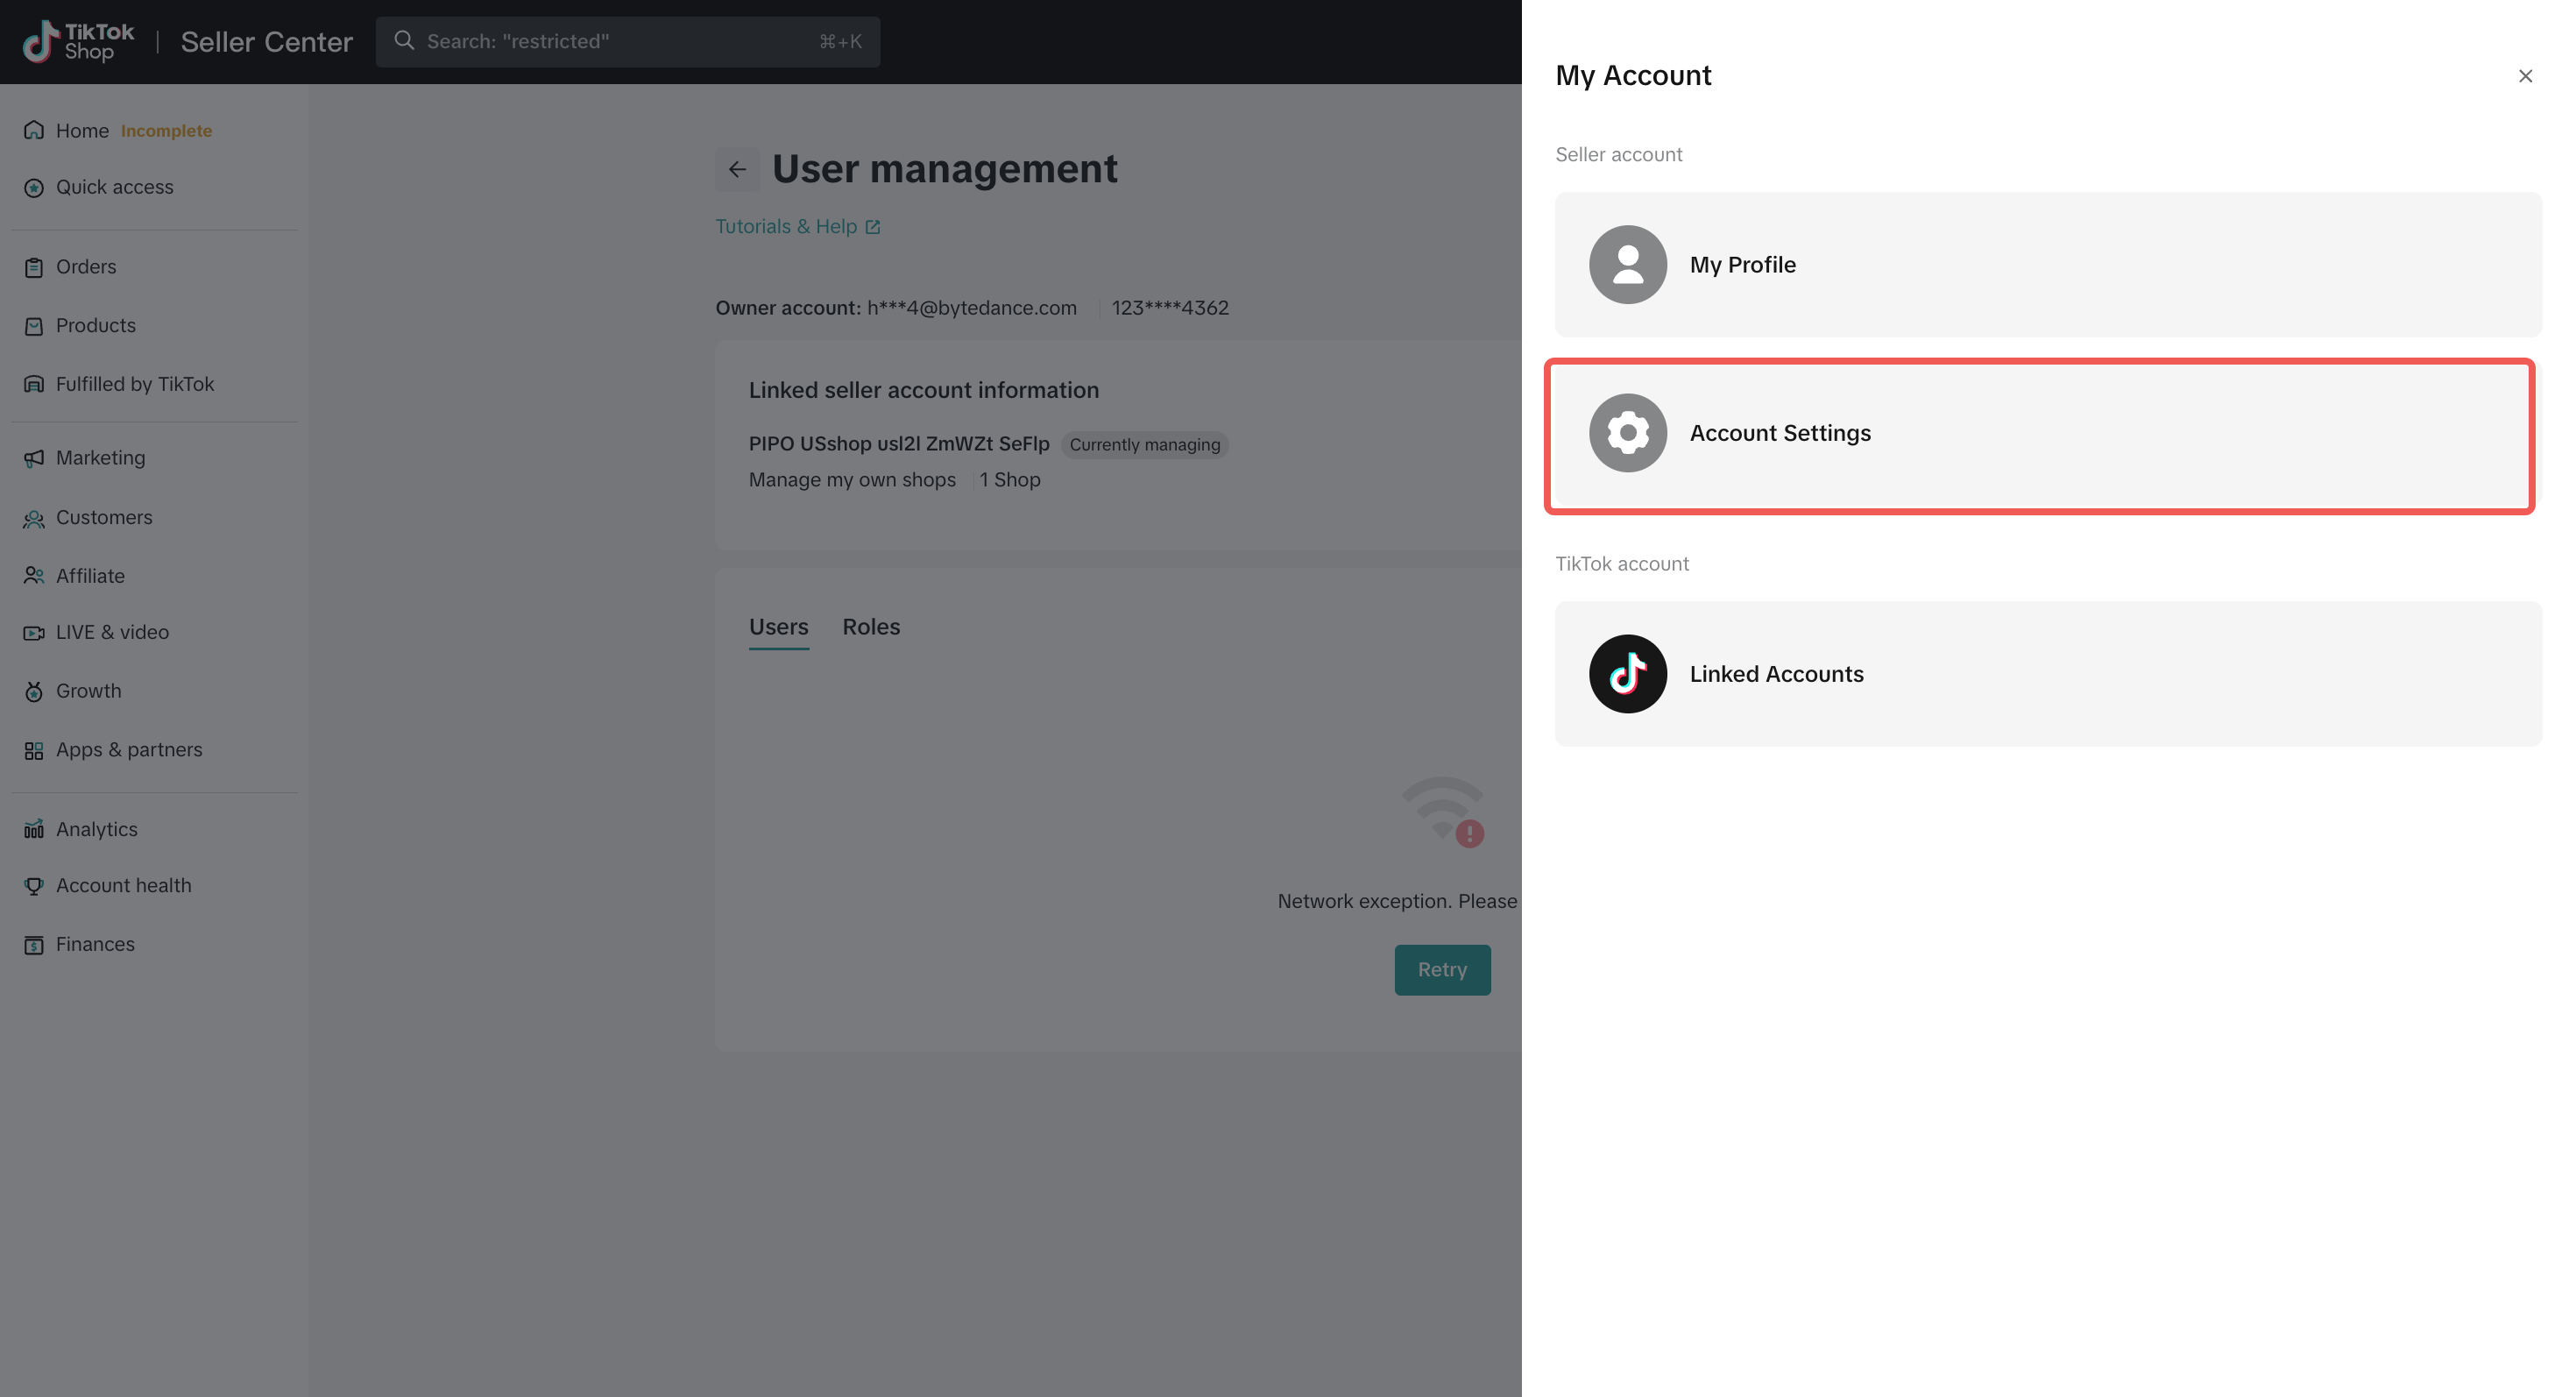Click the Analytics chart icon
Image resolution: width=2576 pixels, height=1397 pixels.
pos(34,829)
